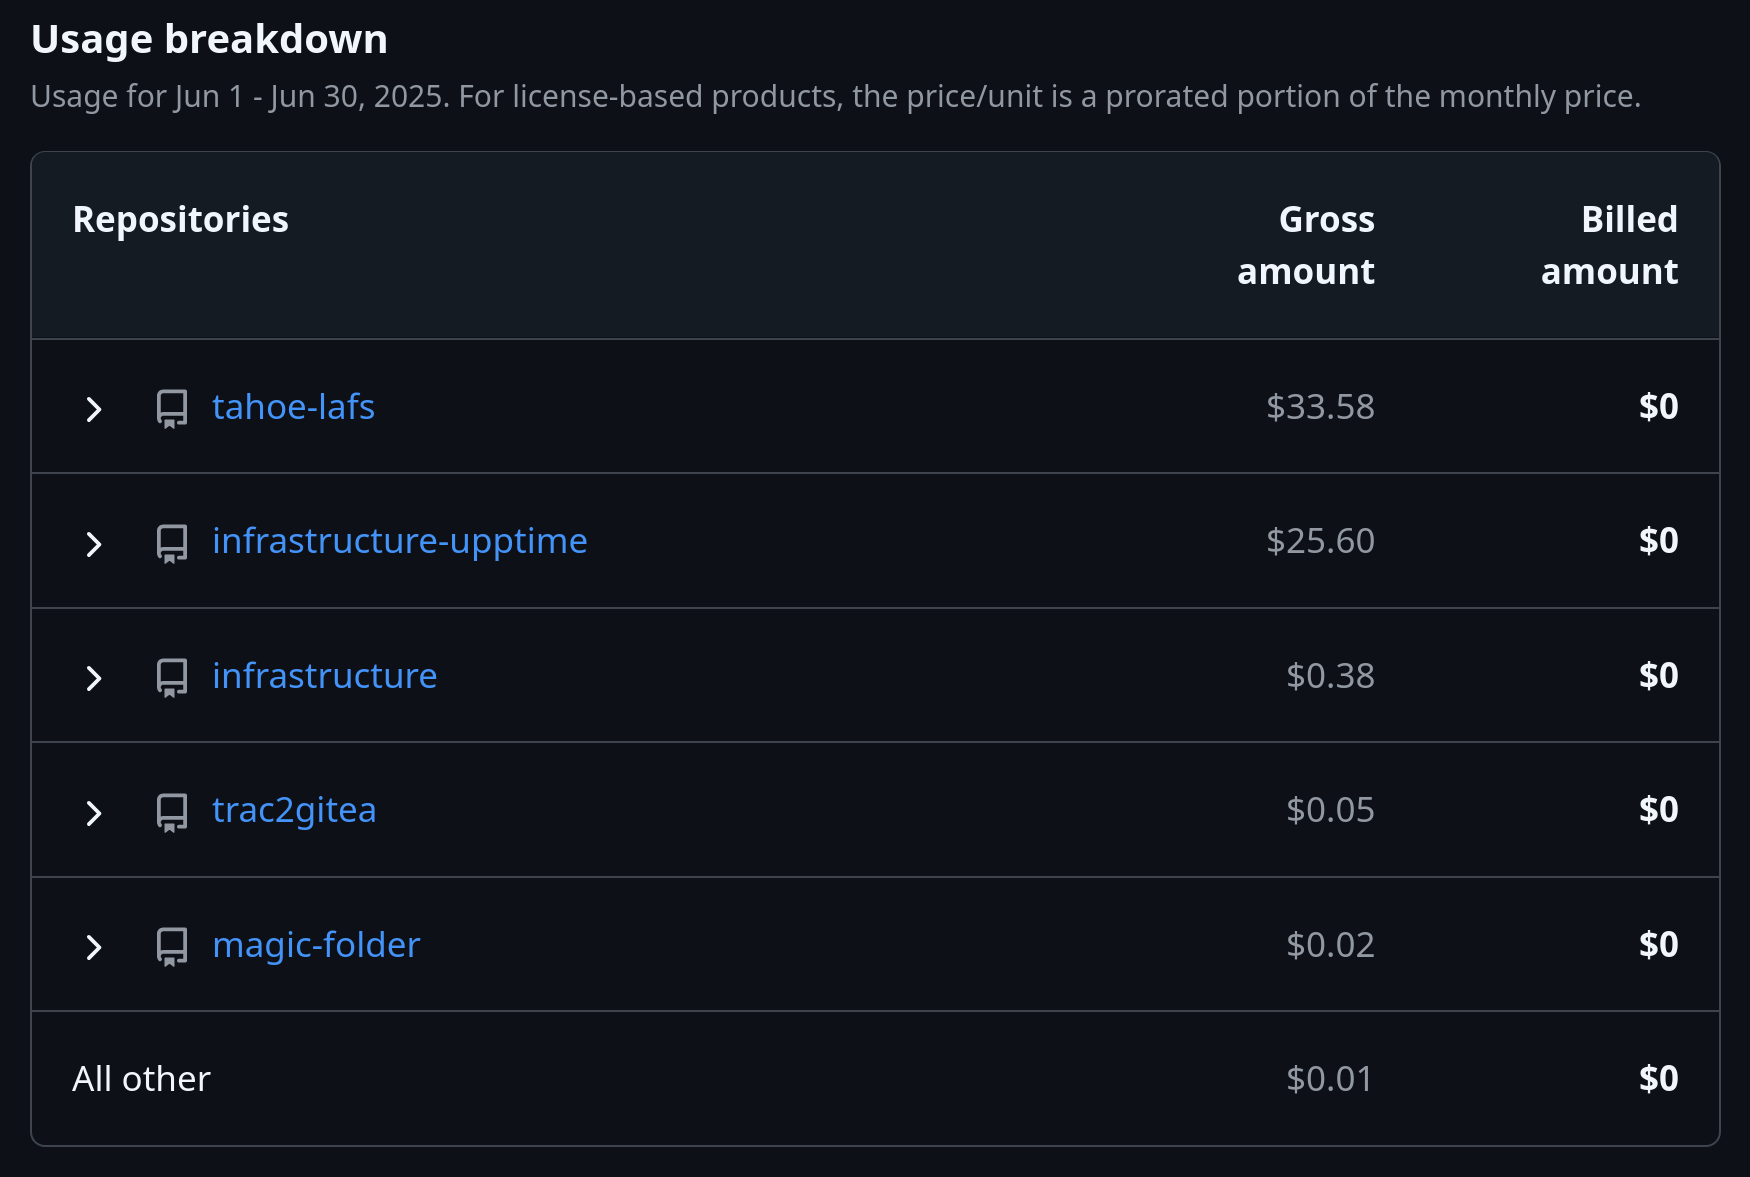
Task: Open the trac2gitea repository link
Action: tap(294, 810)
